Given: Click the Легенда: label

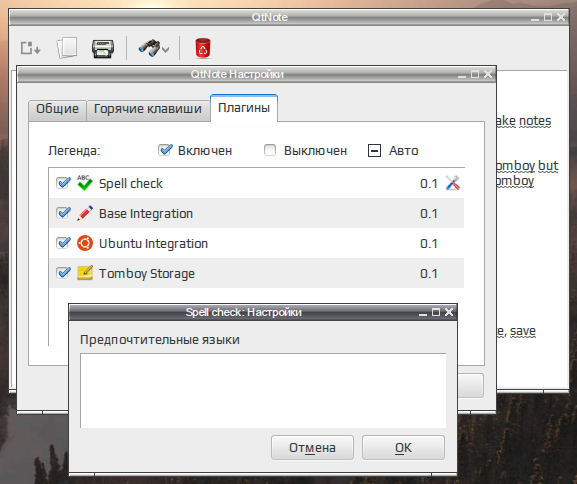Looking at the screenshot, I should tap(74, 151).
